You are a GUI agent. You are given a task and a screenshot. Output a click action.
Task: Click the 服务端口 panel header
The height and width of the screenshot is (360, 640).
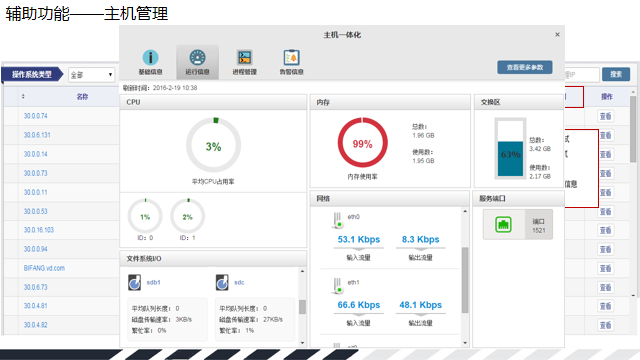tap(518, 198)
